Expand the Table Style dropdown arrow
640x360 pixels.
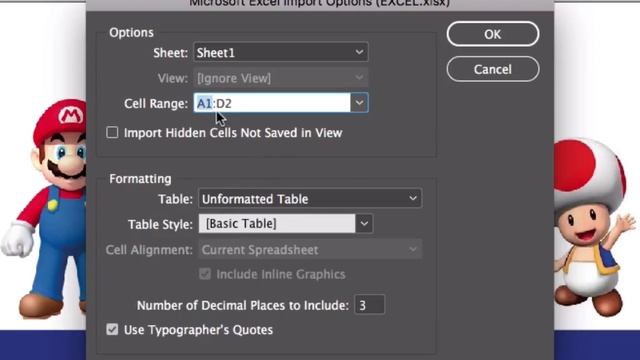click(364, 224)
